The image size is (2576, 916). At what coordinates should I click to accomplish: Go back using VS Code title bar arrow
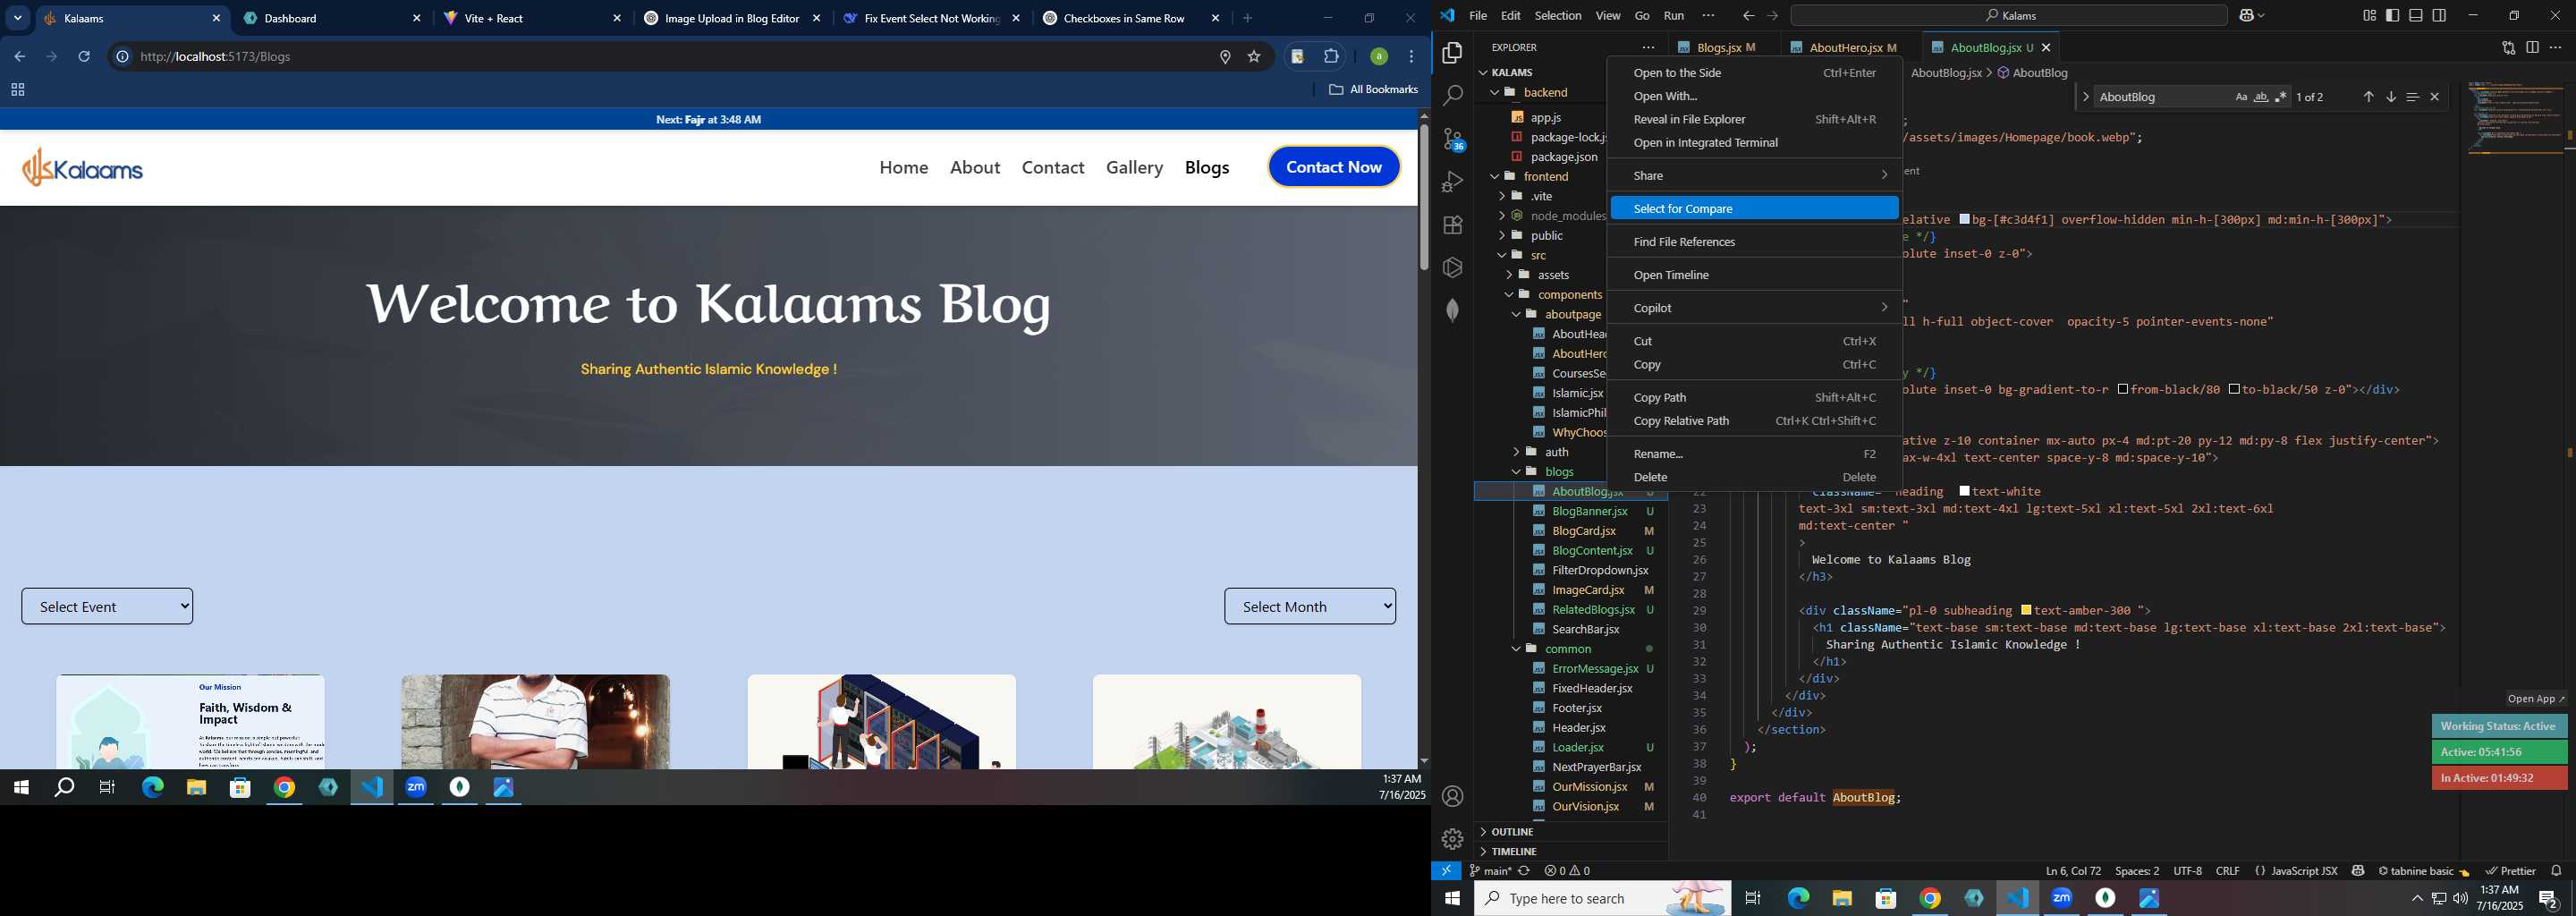pyautogui.click(x=1748, y=15)
